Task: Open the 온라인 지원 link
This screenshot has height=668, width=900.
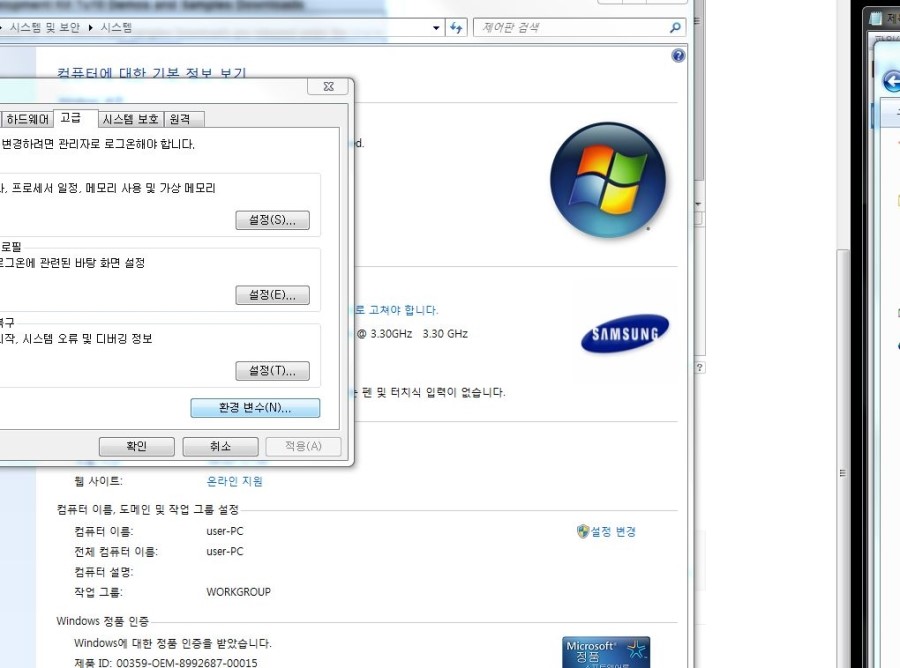Action: click(234, 481)
